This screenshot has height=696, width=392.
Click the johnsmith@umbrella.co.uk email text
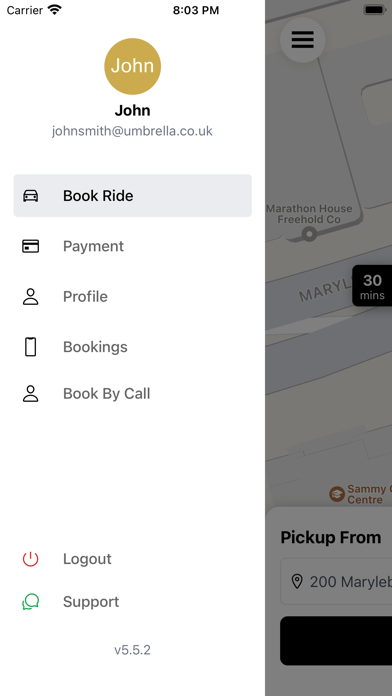point(132,131)
